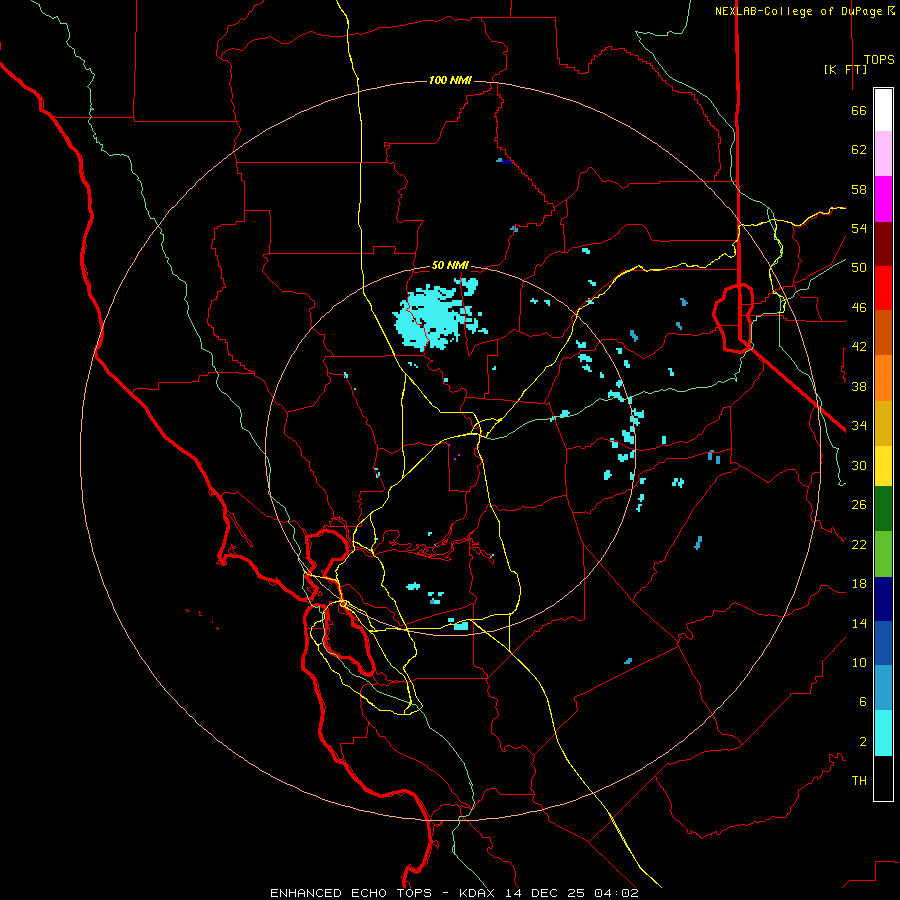
Task: Click the light green 26 kft legend swatch
Action: click(x=883, y=554)
